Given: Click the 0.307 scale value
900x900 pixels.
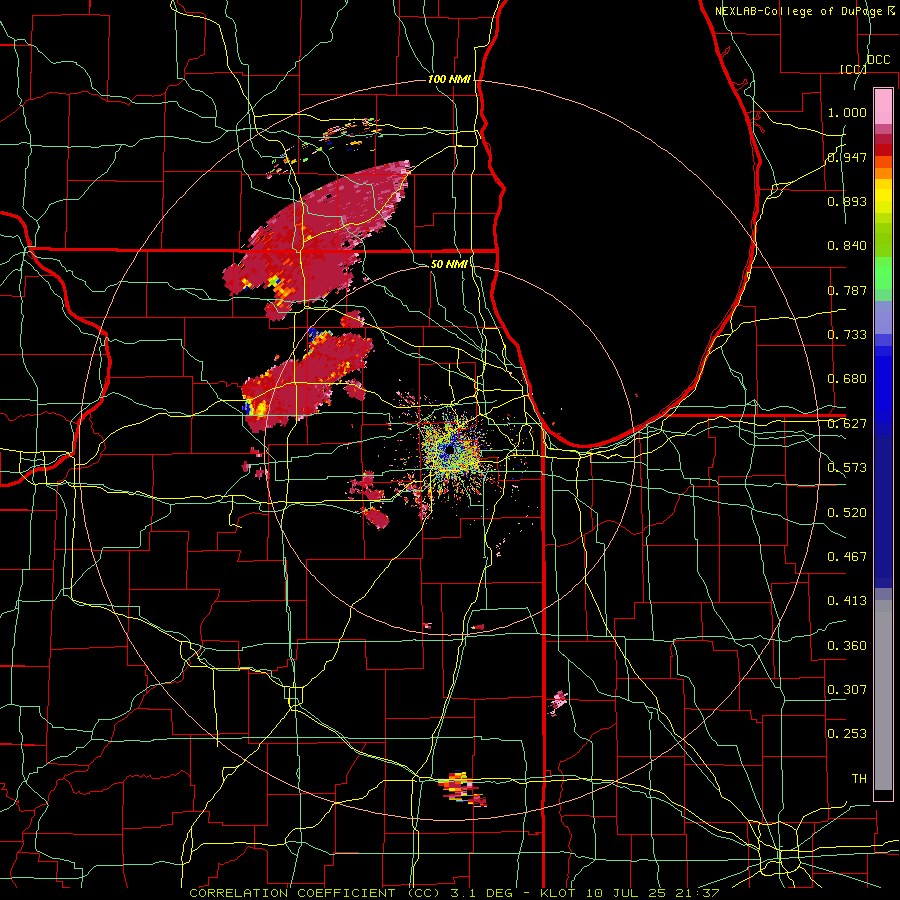Looking at the screenshot, I should pyautogui.click(x=847, y=689).
